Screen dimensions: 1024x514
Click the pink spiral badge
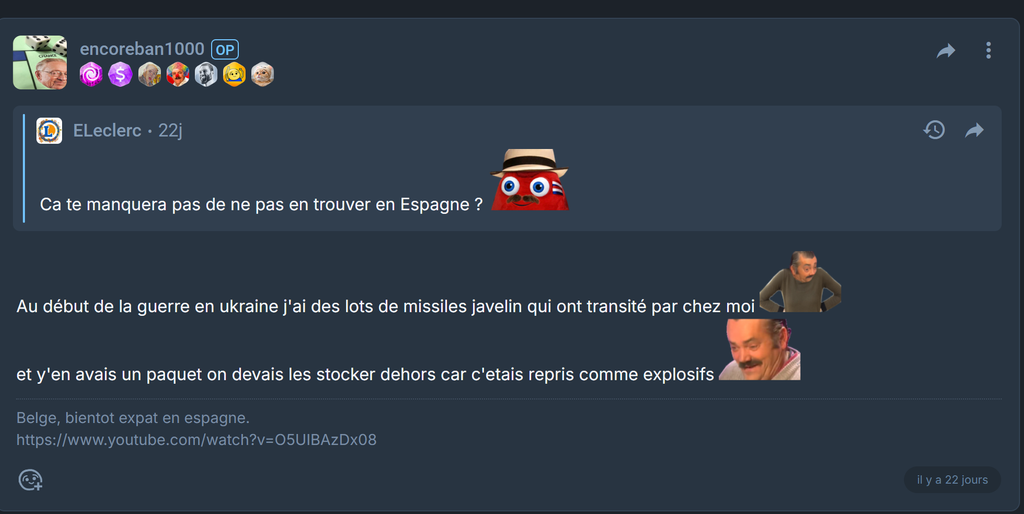coord(91,74)
